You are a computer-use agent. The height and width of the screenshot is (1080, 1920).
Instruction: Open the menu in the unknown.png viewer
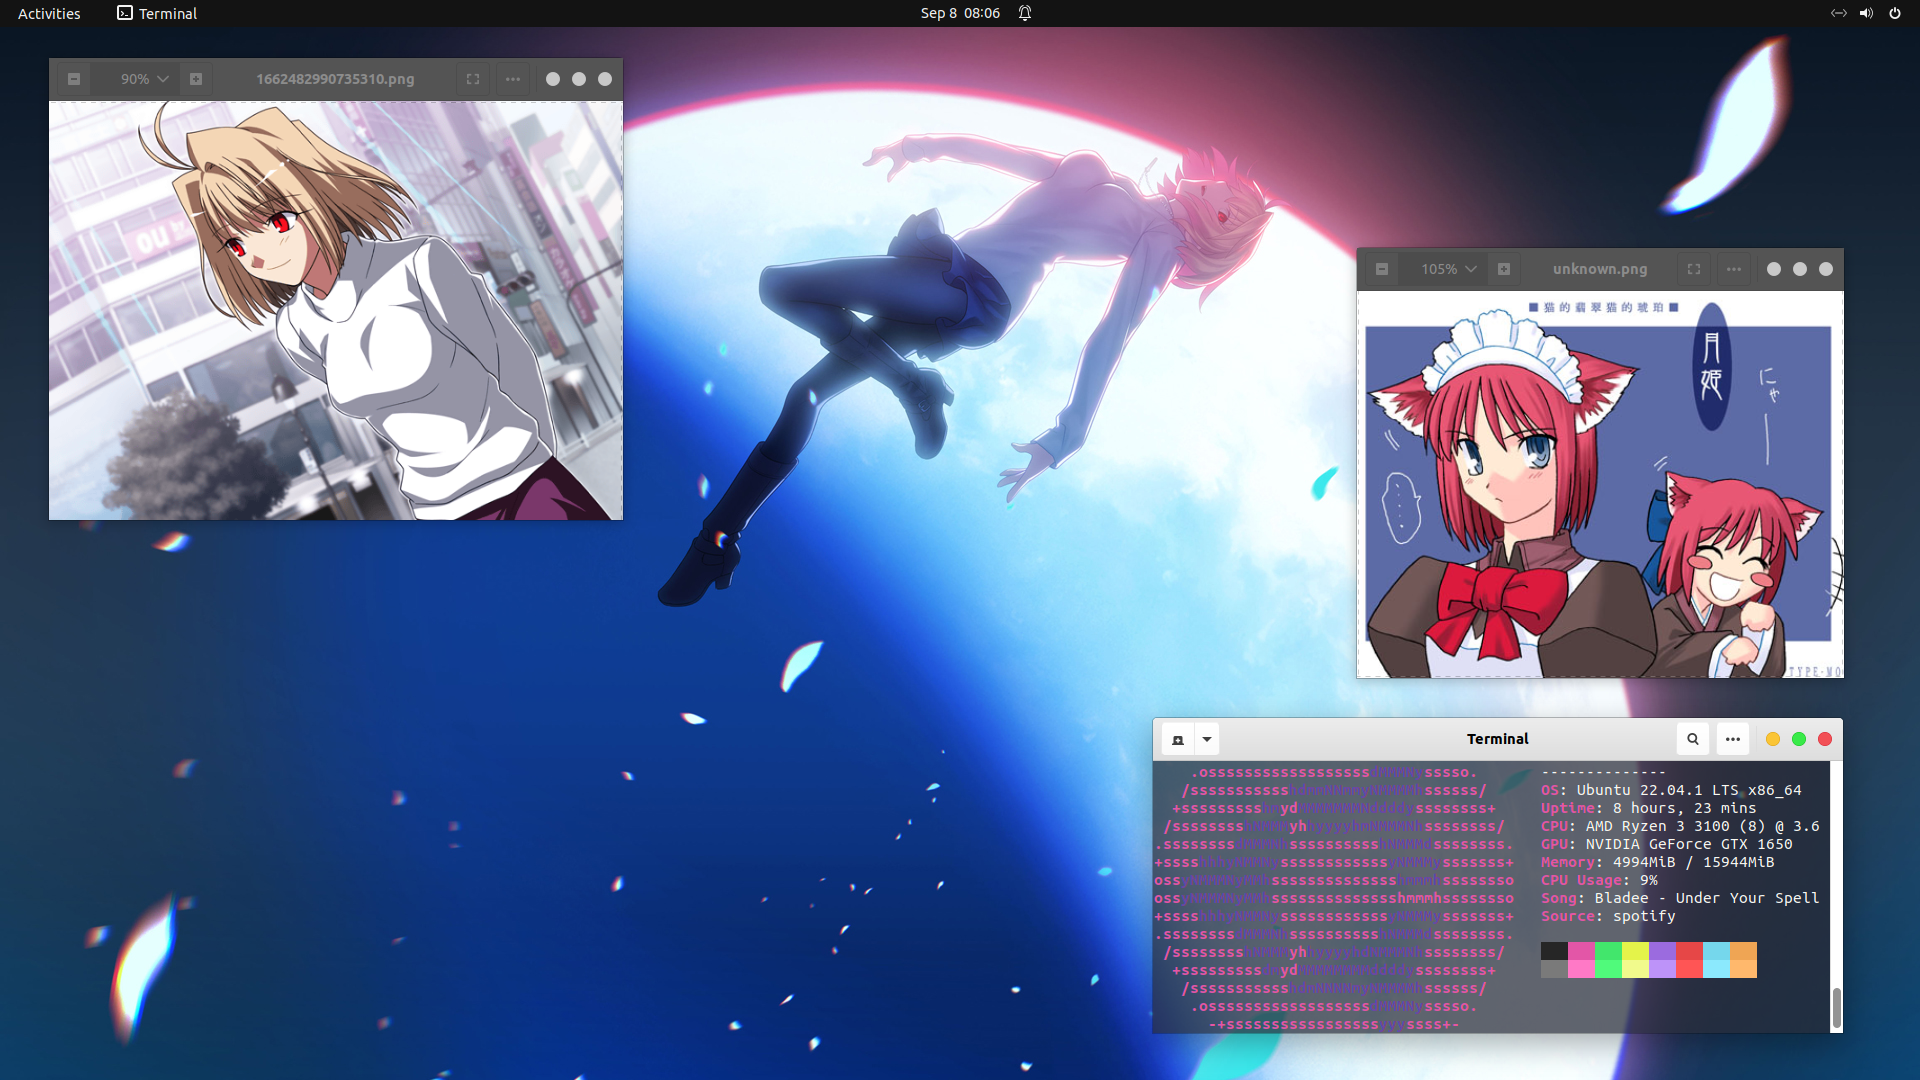(x=1734, y=269)
